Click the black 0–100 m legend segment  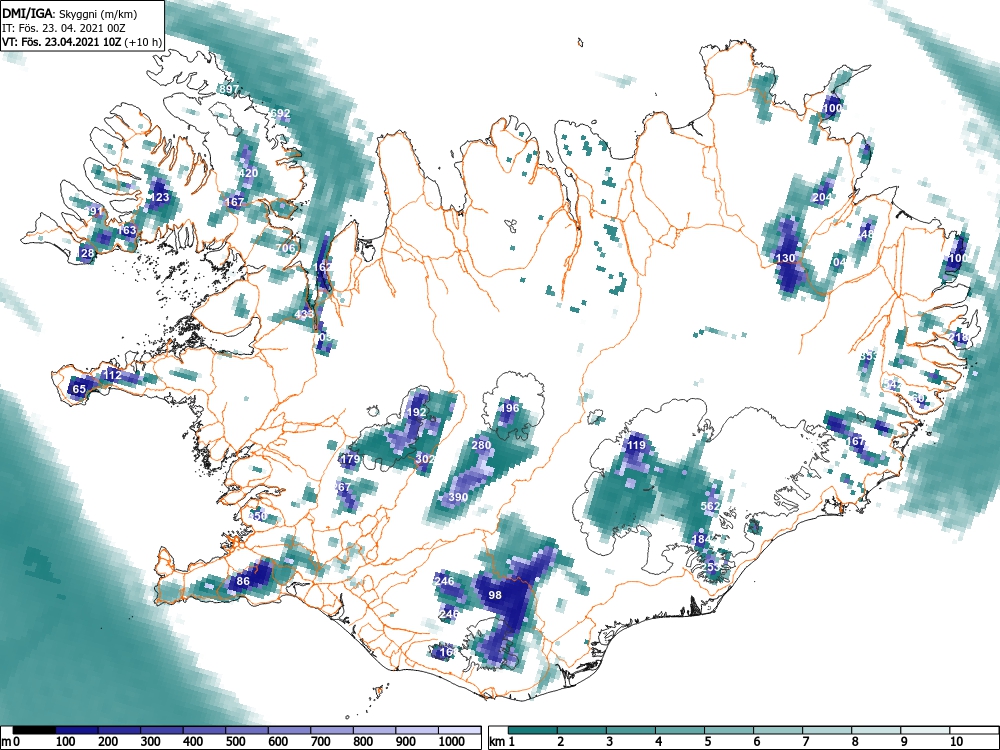(34, 730)
